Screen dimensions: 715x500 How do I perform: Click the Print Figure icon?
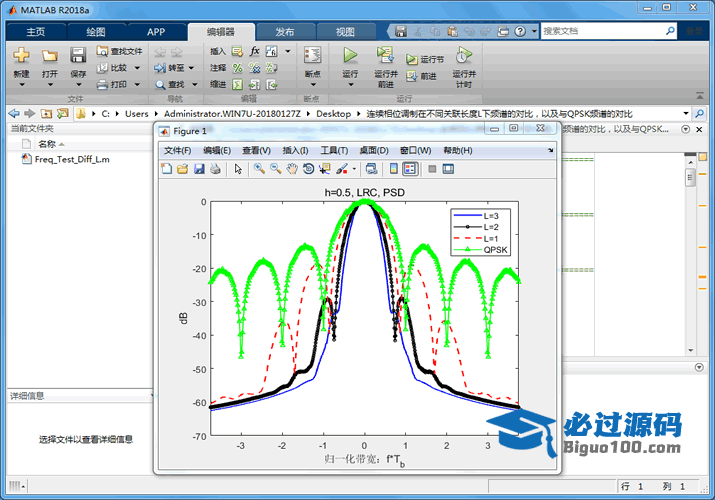[x=215, y=169]
